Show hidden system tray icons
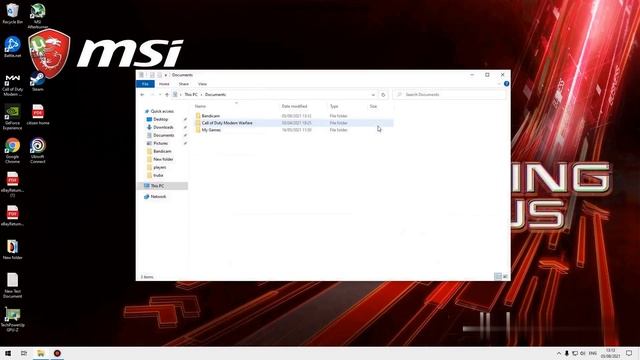Screen dimensions: 640x360 click(x=558, y=353)
